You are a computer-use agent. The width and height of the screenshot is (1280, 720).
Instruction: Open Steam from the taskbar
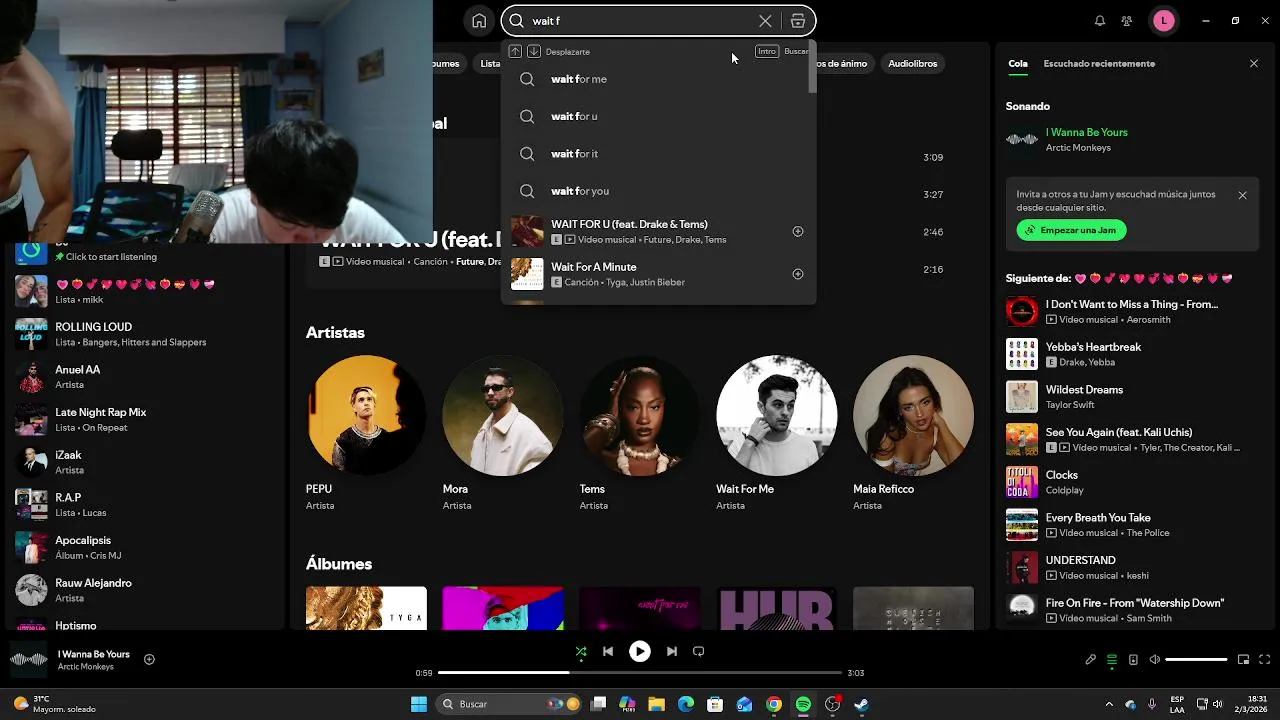coord(861,704)
